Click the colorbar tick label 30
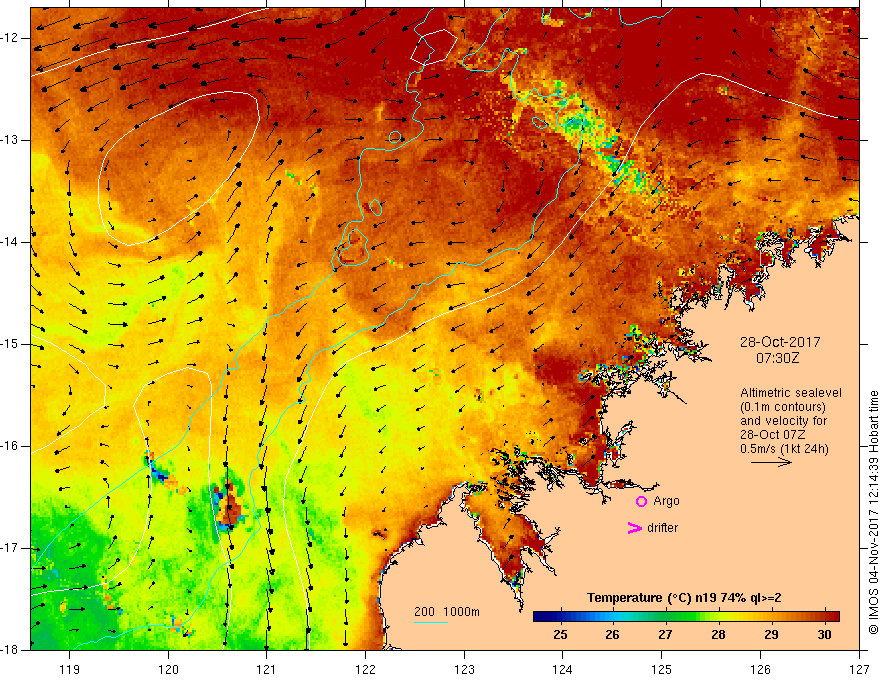Image resolution: width=880 pixels, height=680 pixels. click(824, 635)
